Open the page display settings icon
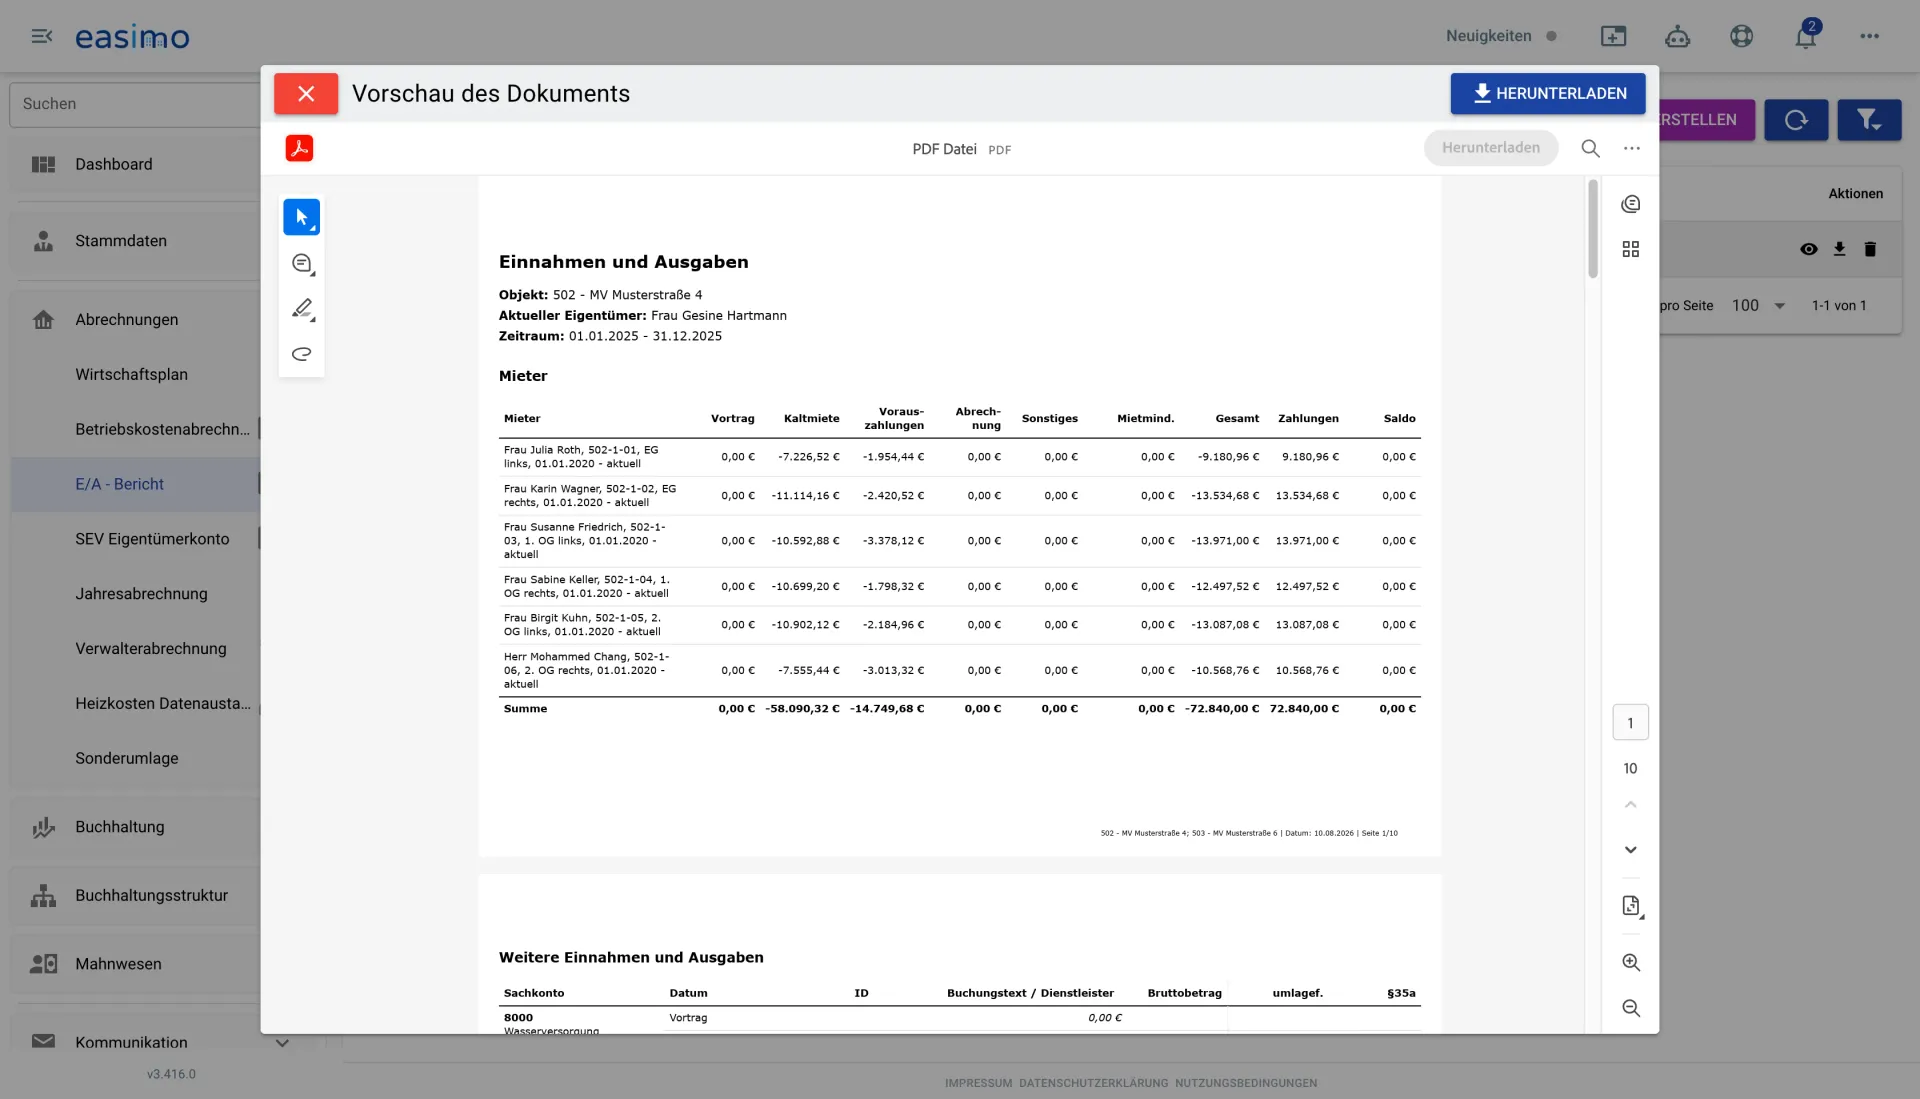Viewport: 1920px width, 1099px height. [x=1631, y=906]
